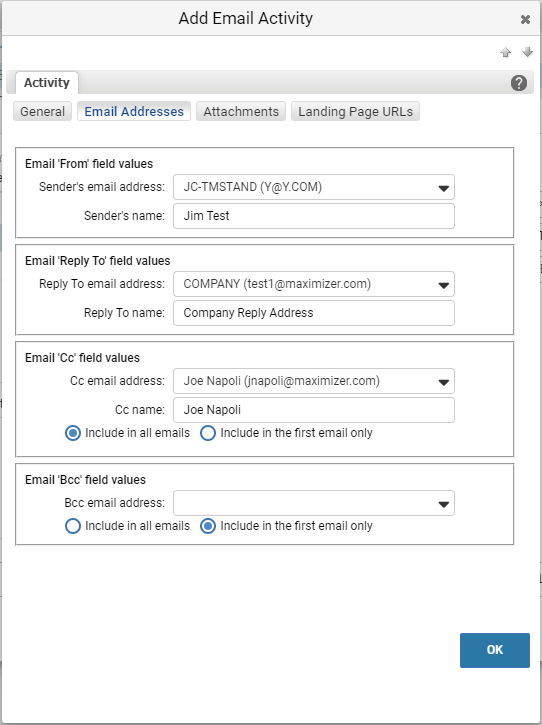542x725 pixels.
Task: Click the OK button
Action: (x=495, y=650)
